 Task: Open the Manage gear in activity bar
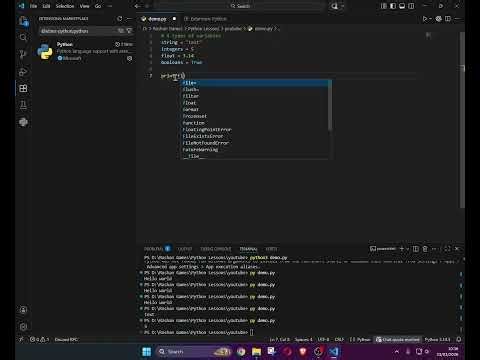click(x=23, y=327)
